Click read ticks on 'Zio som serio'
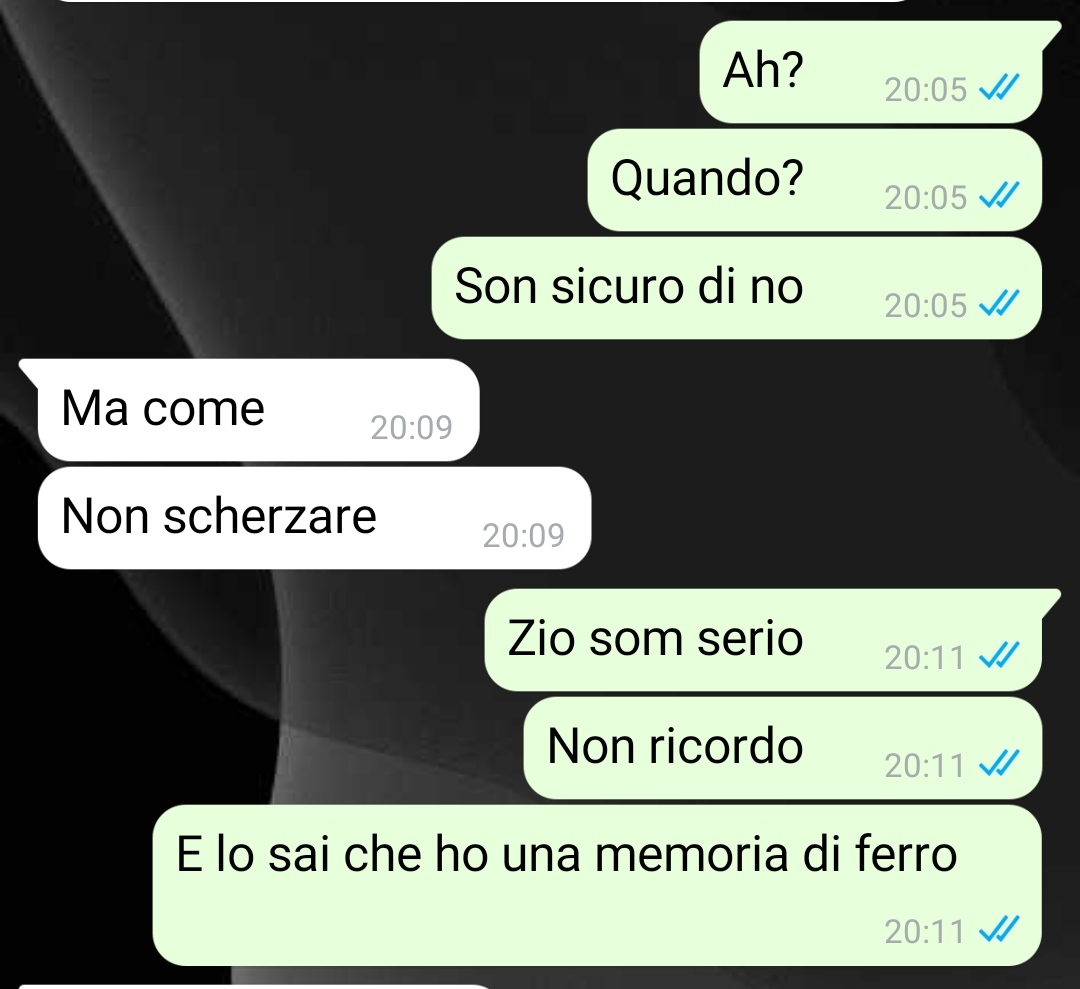 point(999,656)
